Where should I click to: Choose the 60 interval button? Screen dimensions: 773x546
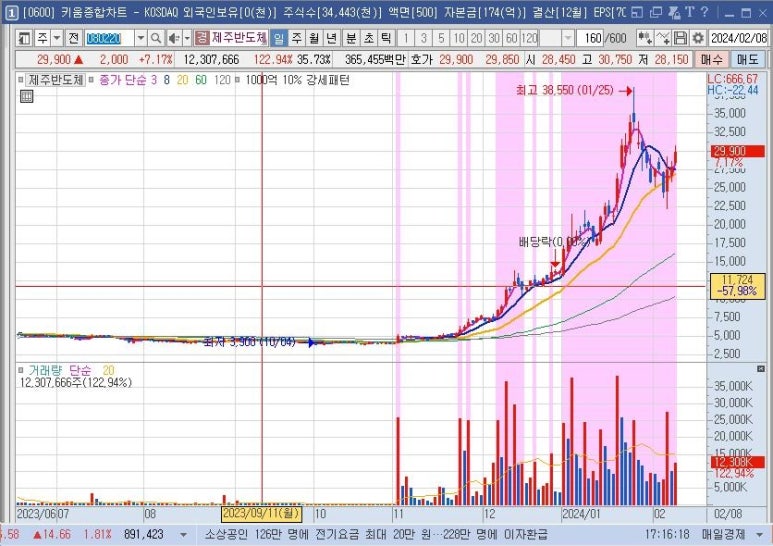click(x=512, y=38)
